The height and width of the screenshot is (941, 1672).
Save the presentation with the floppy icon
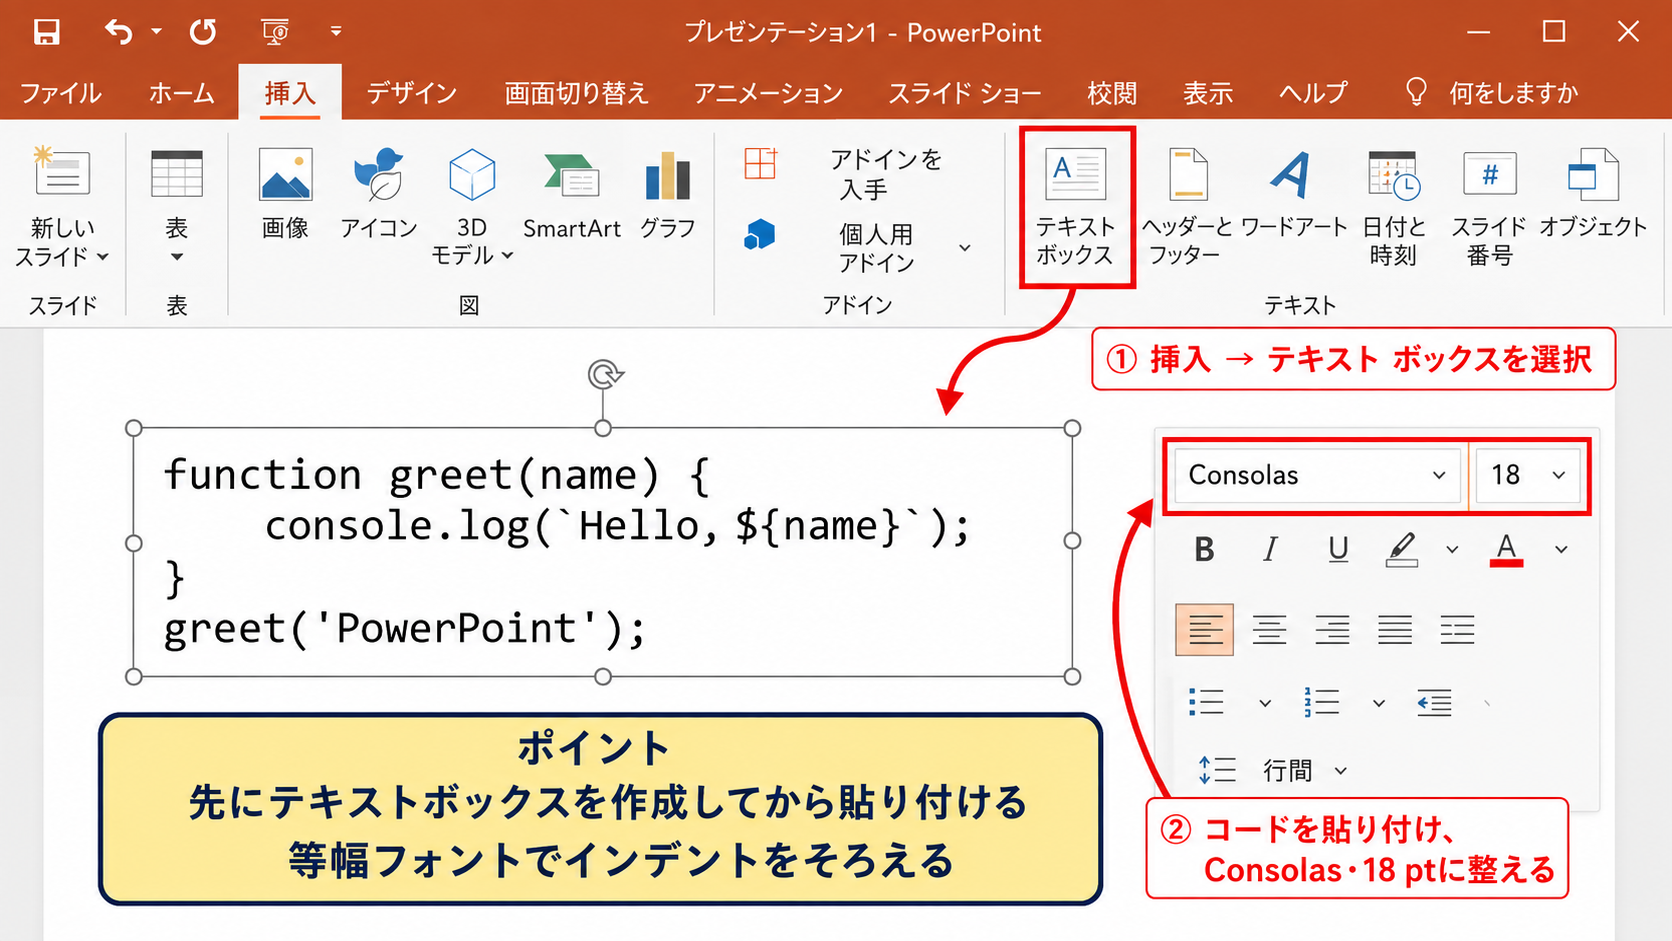point(47,32)
